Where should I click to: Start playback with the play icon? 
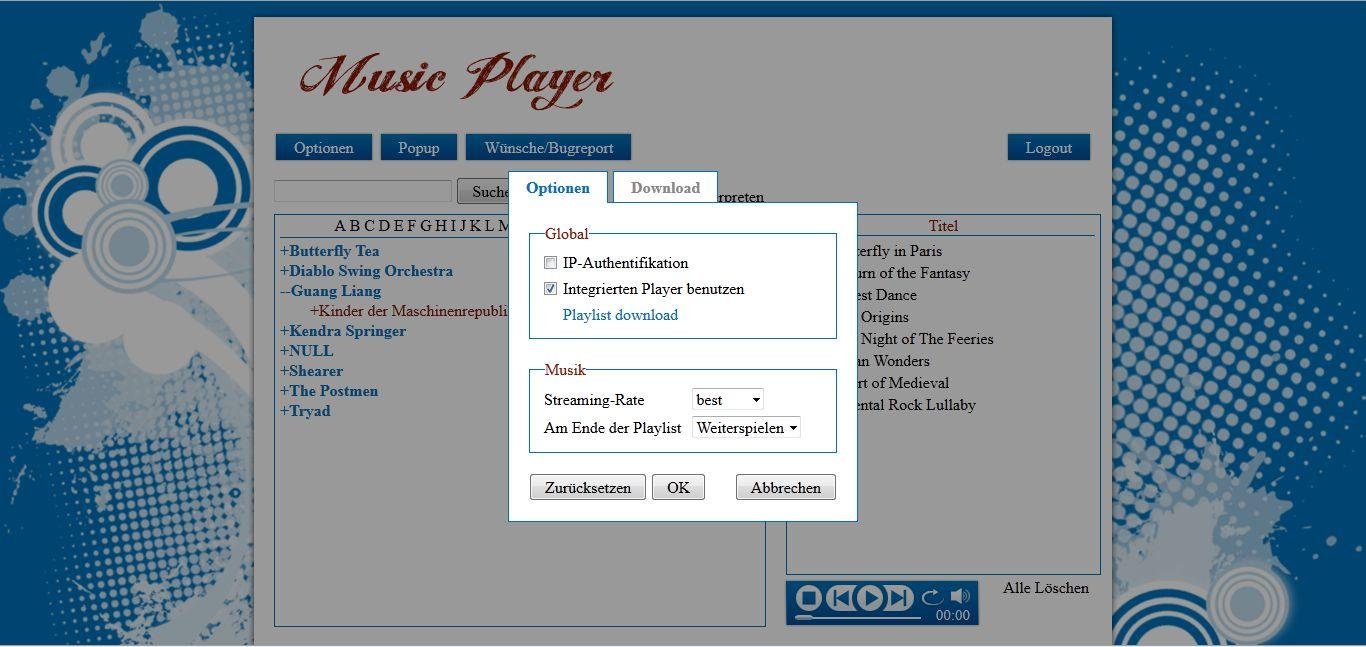(870, 598)
